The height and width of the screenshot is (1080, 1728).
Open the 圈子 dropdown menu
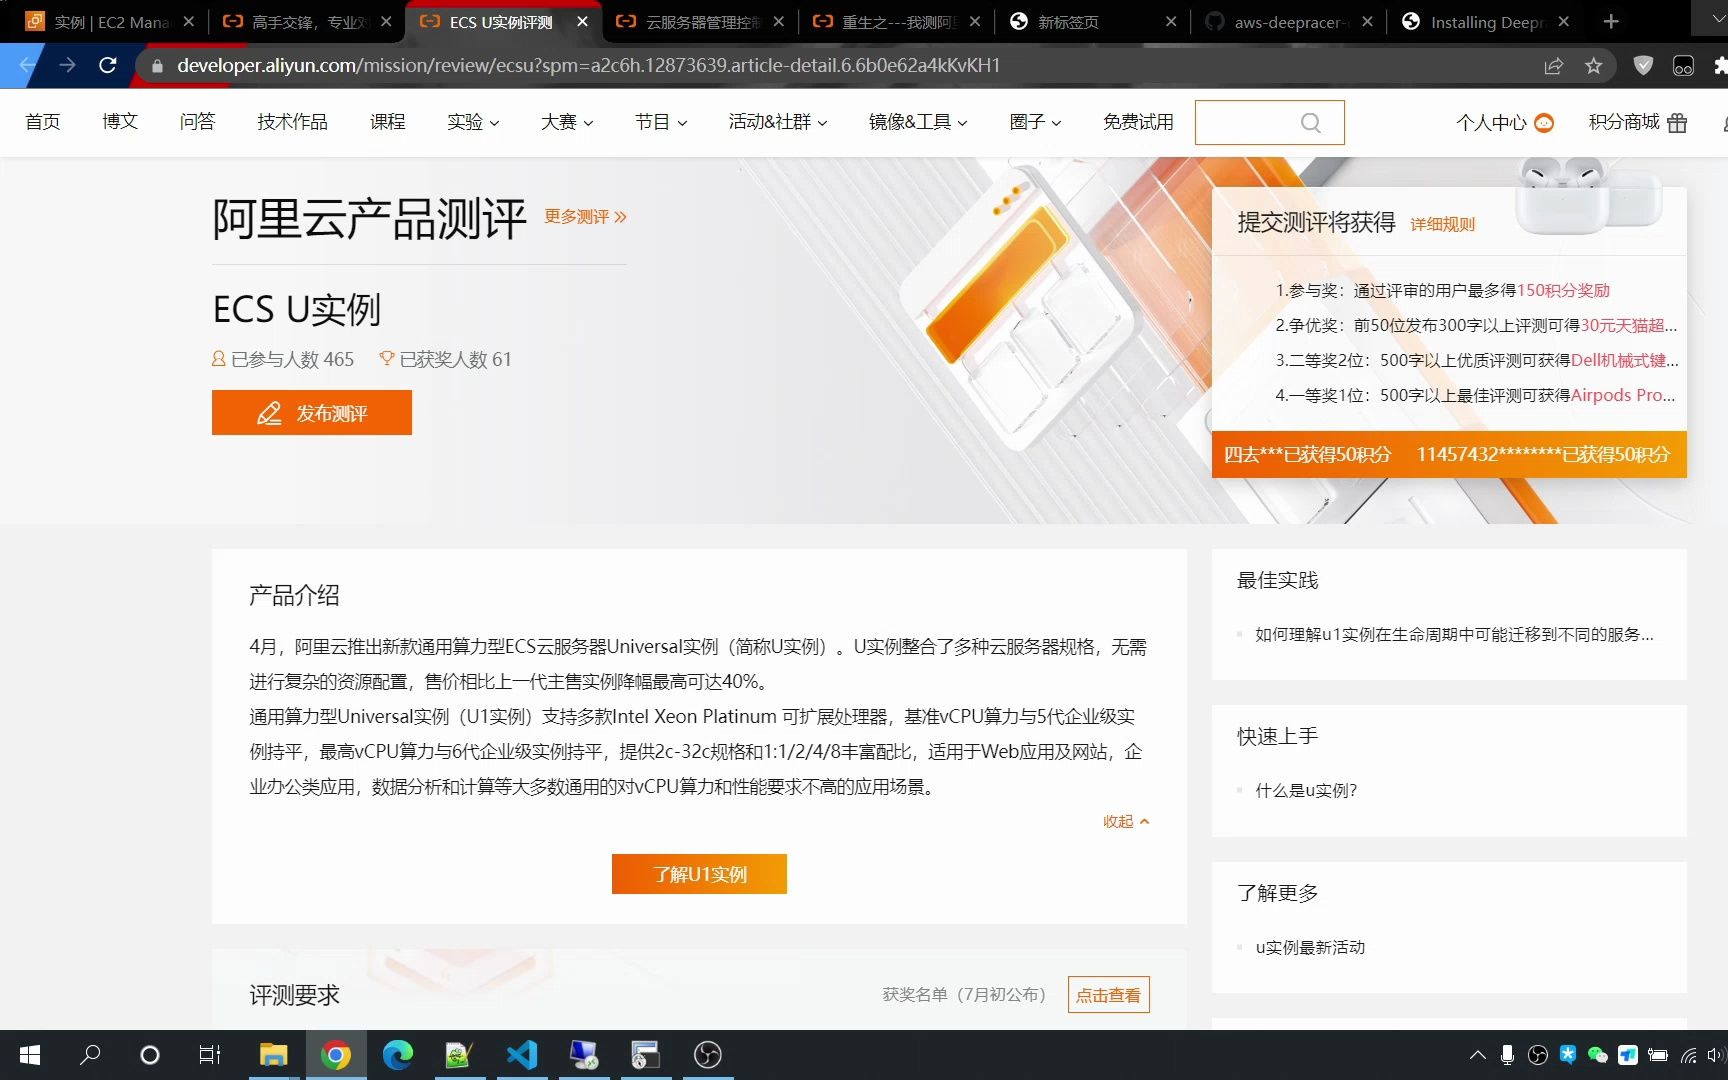(1035, 122)
